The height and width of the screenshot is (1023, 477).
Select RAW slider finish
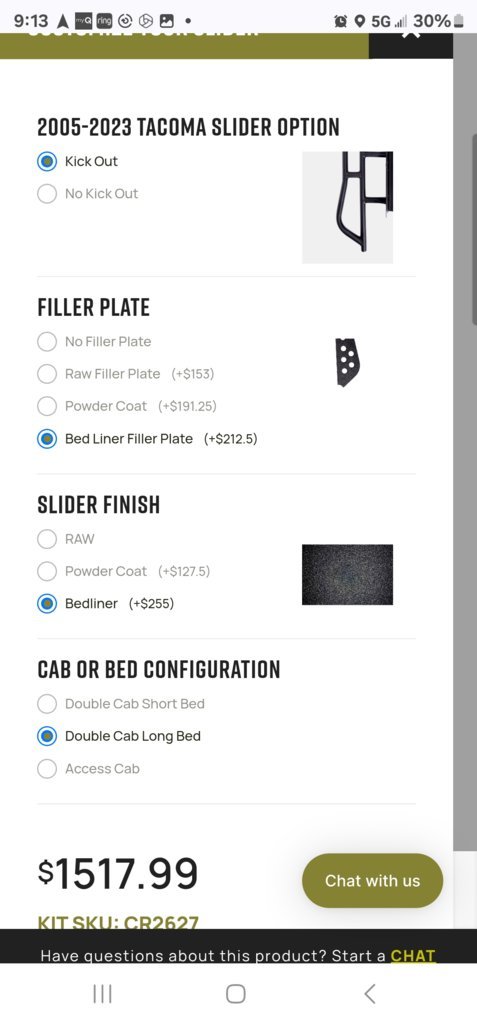point(66,539)
